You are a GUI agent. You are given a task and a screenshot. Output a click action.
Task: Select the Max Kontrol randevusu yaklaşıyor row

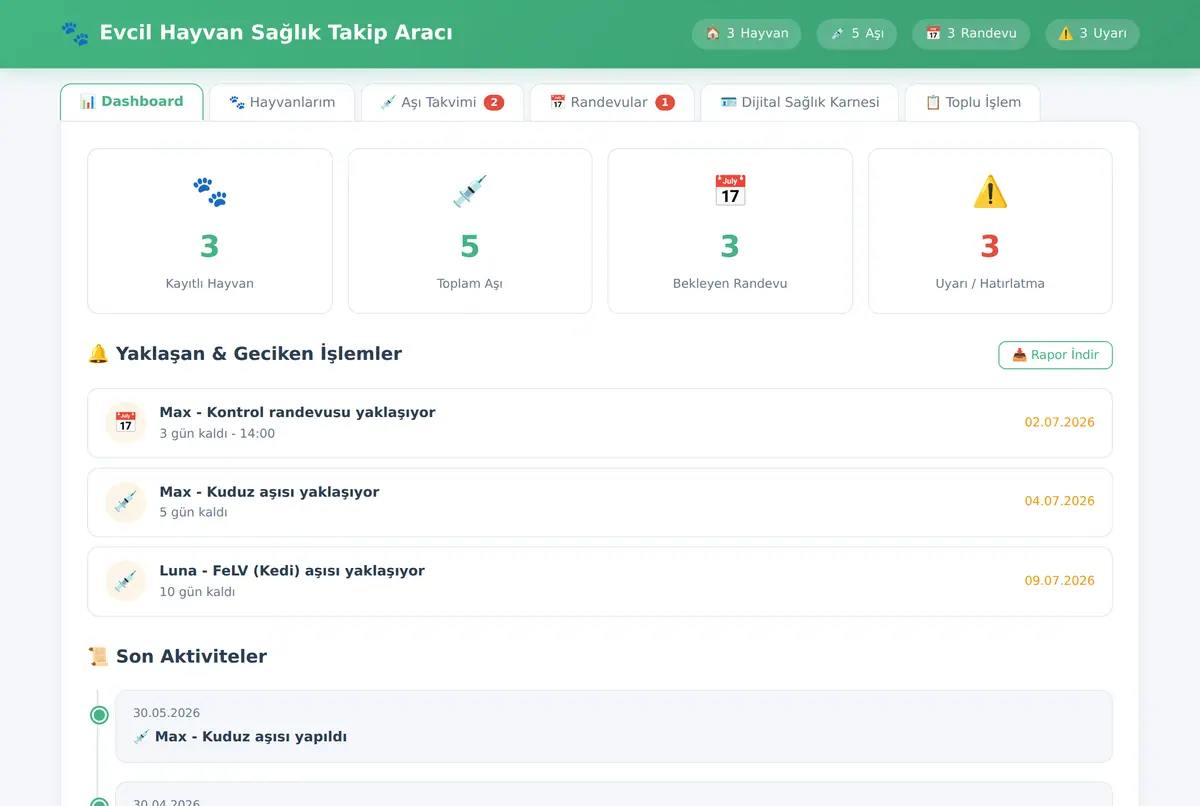(x=600, y=423)
